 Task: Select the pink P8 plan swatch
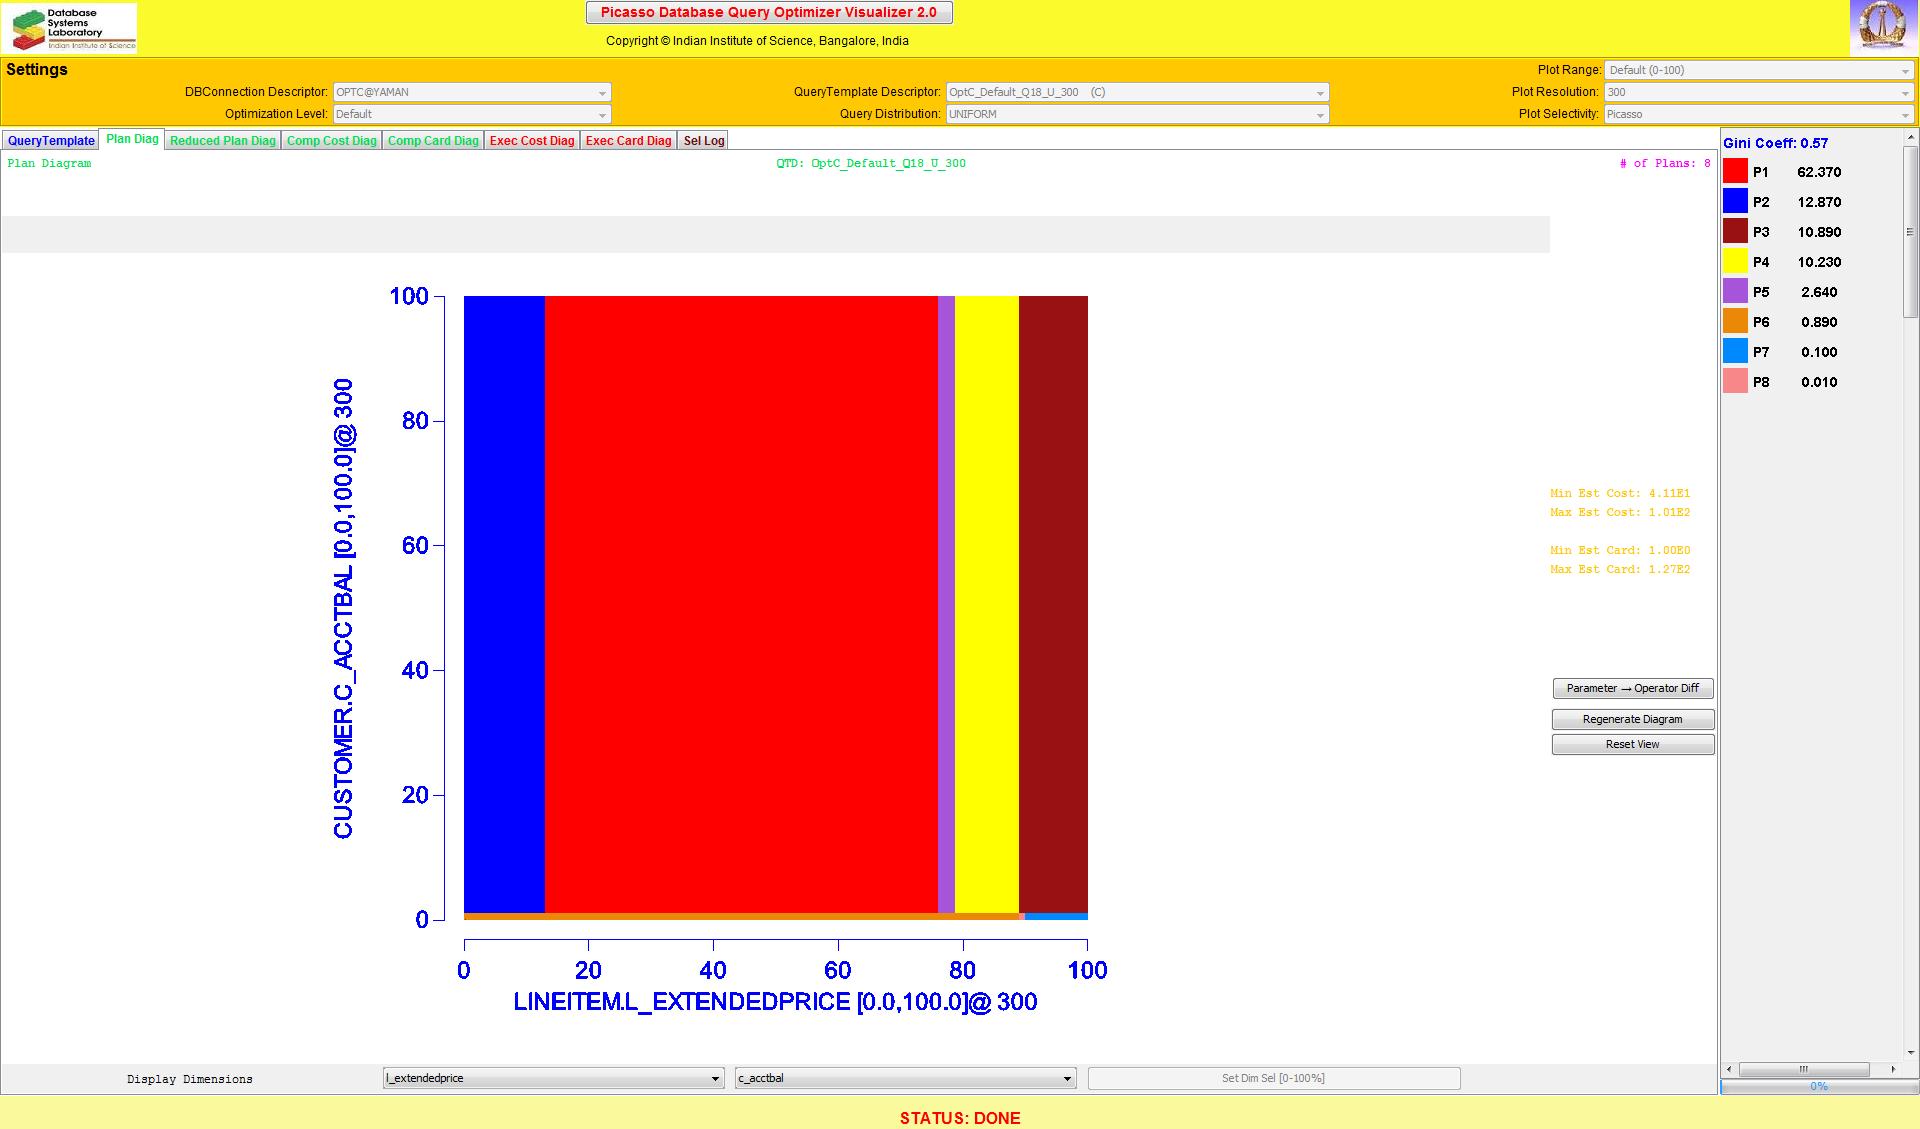click(x=1735, y=382)
